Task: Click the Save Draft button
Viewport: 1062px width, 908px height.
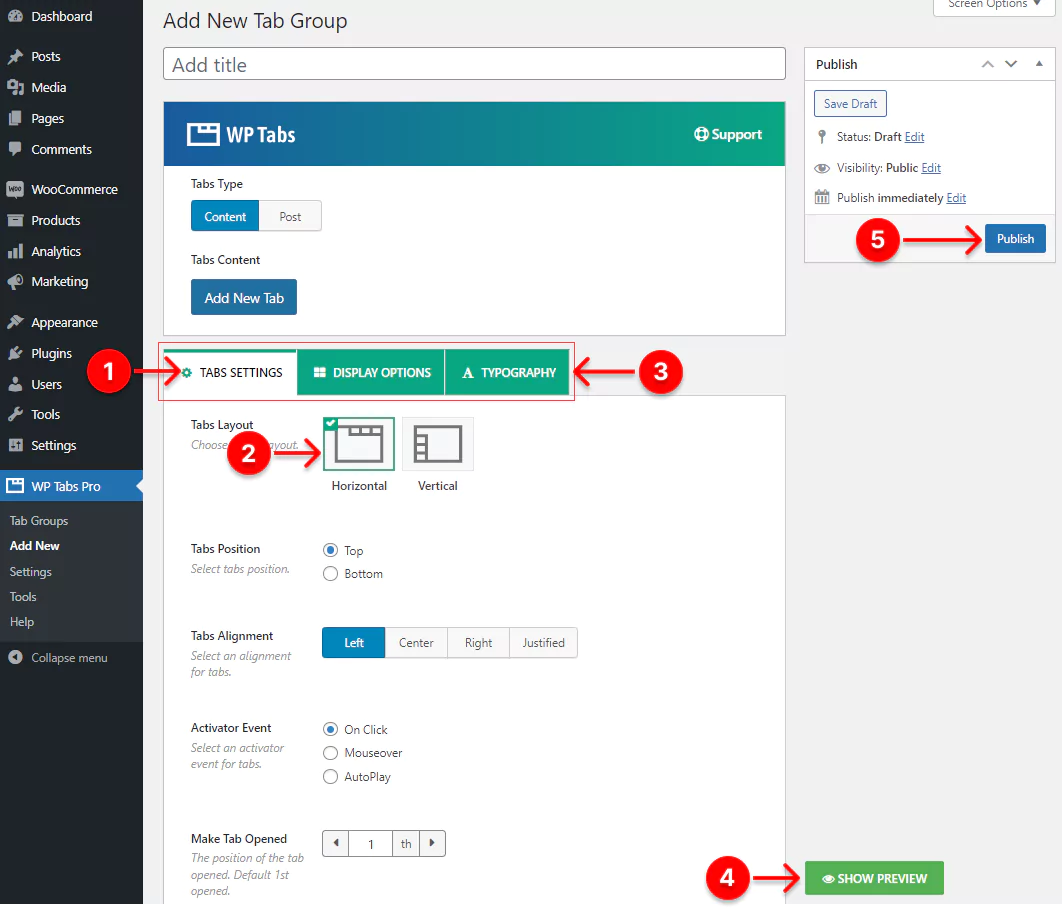Action: 850,104
